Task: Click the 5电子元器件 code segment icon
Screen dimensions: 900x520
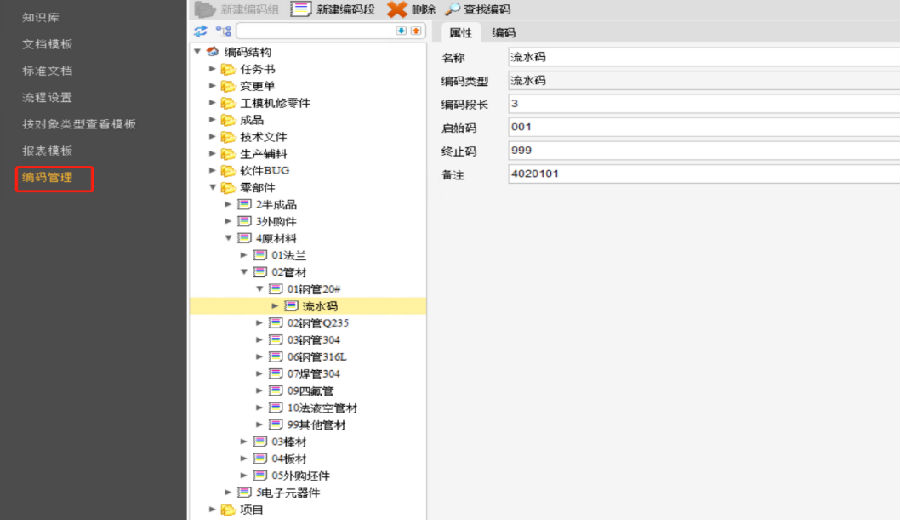Action: pyautogui.click(x=245, y=492)
